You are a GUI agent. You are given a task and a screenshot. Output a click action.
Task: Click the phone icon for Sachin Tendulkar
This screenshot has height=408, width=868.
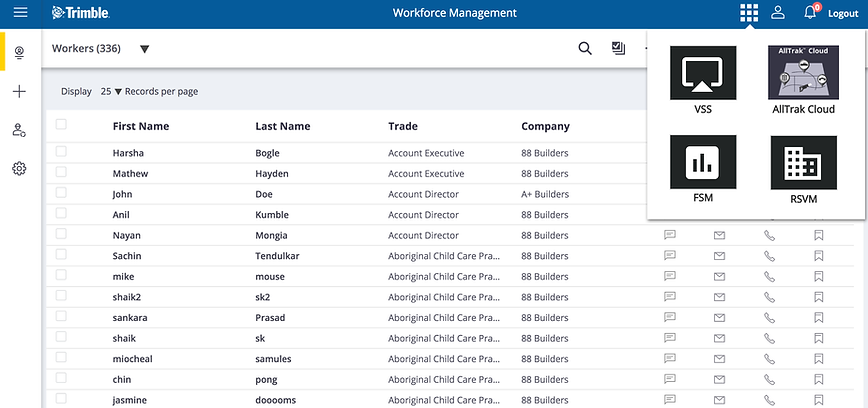769,256
